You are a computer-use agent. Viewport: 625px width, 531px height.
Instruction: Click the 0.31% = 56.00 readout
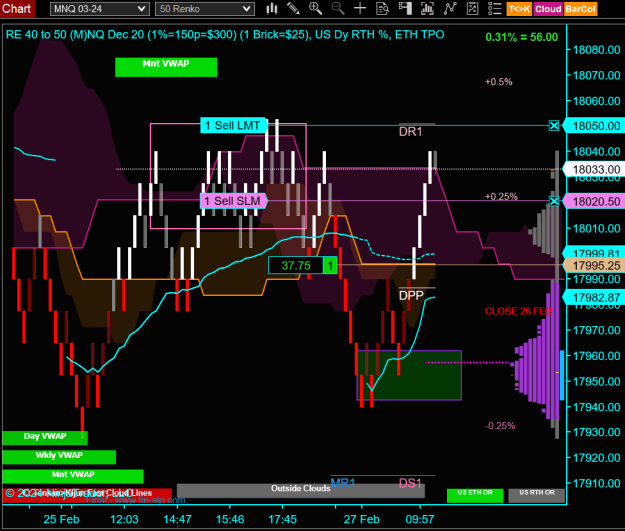pos(521,37)
